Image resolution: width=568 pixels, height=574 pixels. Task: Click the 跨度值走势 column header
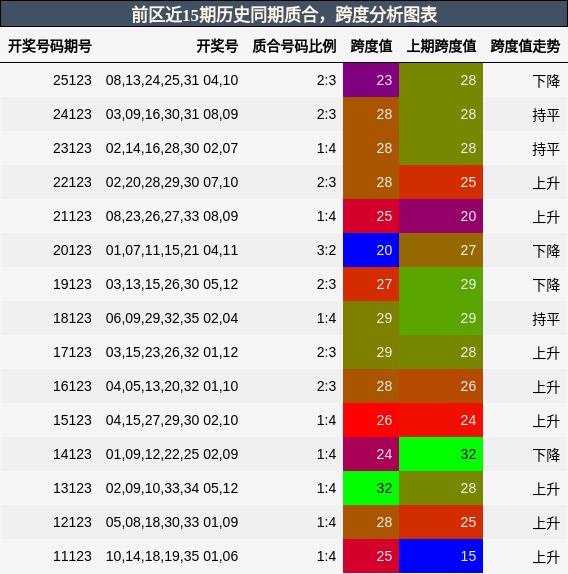click(525, 46)
